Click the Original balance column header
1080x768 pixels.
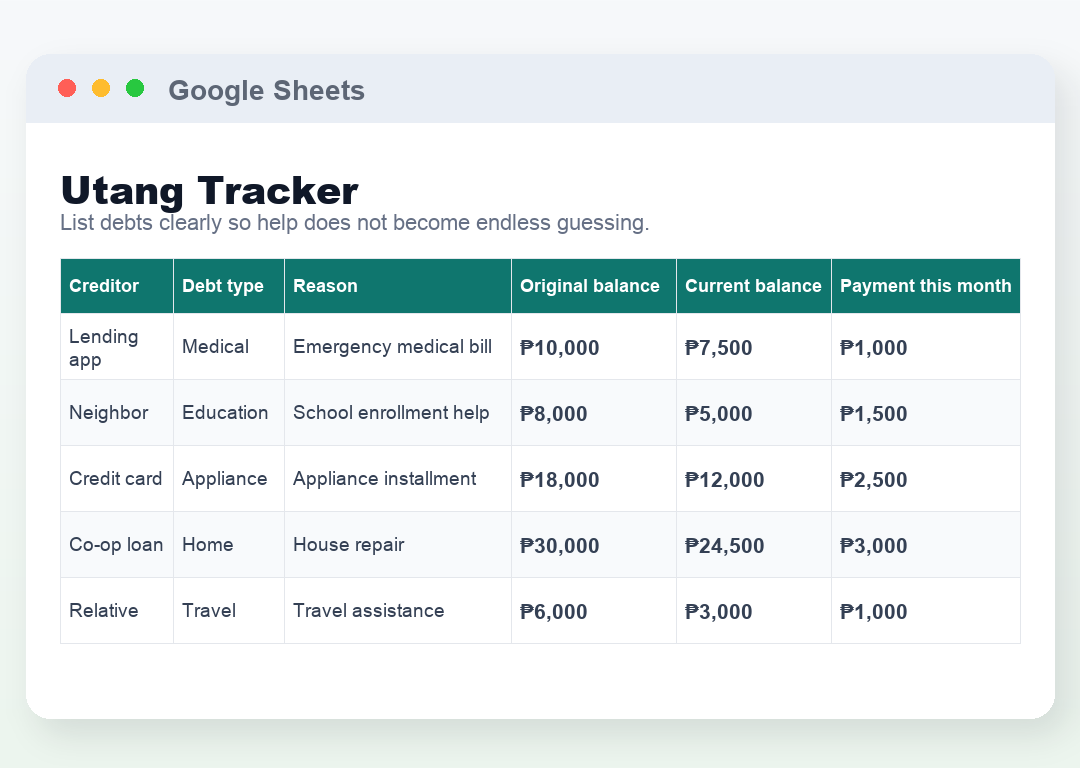594,286
